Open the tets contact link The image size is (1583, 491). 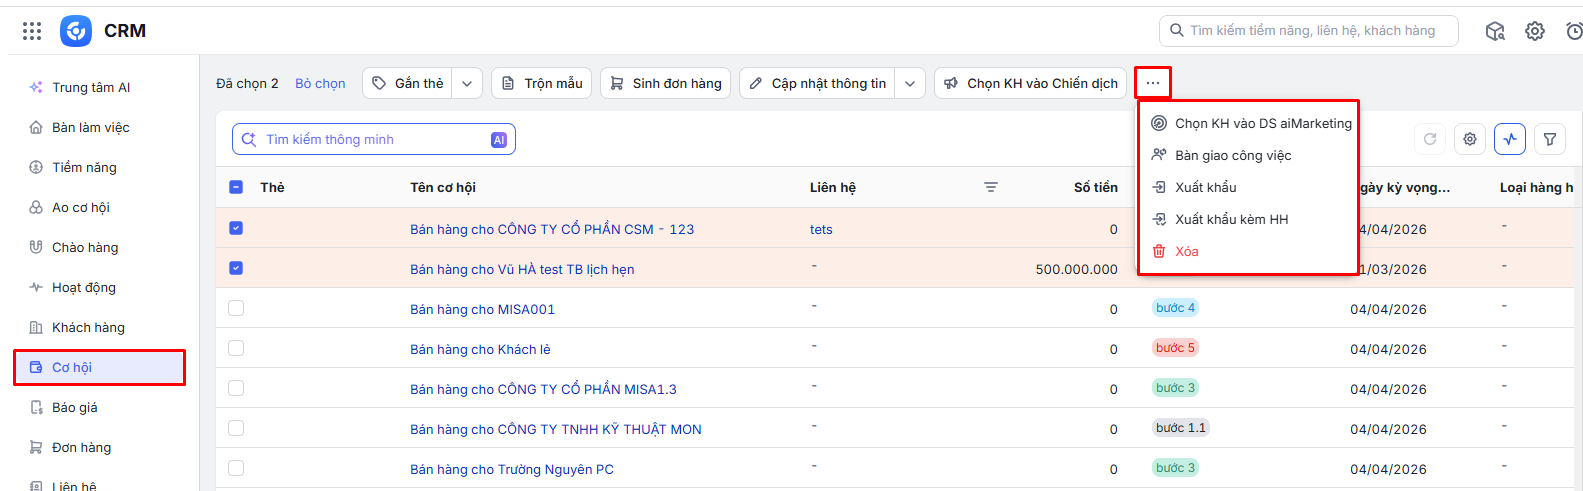click(x=821, y=229)
